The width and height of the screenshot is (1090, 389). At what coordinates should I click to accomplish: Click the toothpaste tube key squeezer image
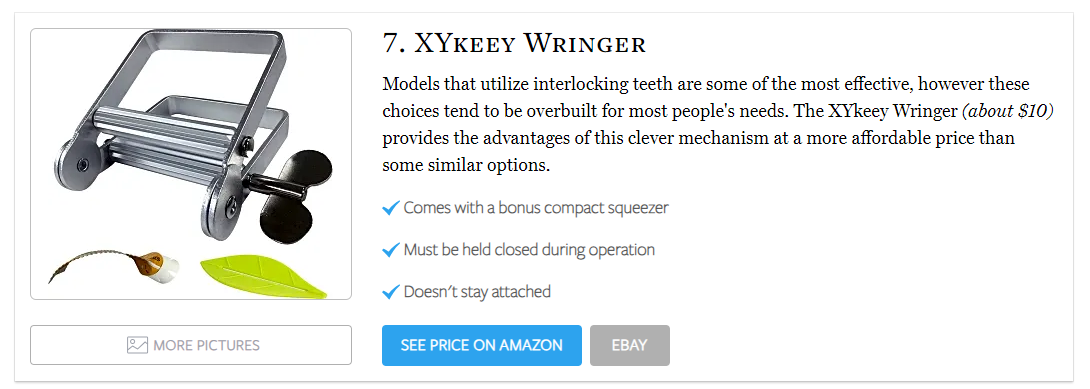[x=113, y=267]
